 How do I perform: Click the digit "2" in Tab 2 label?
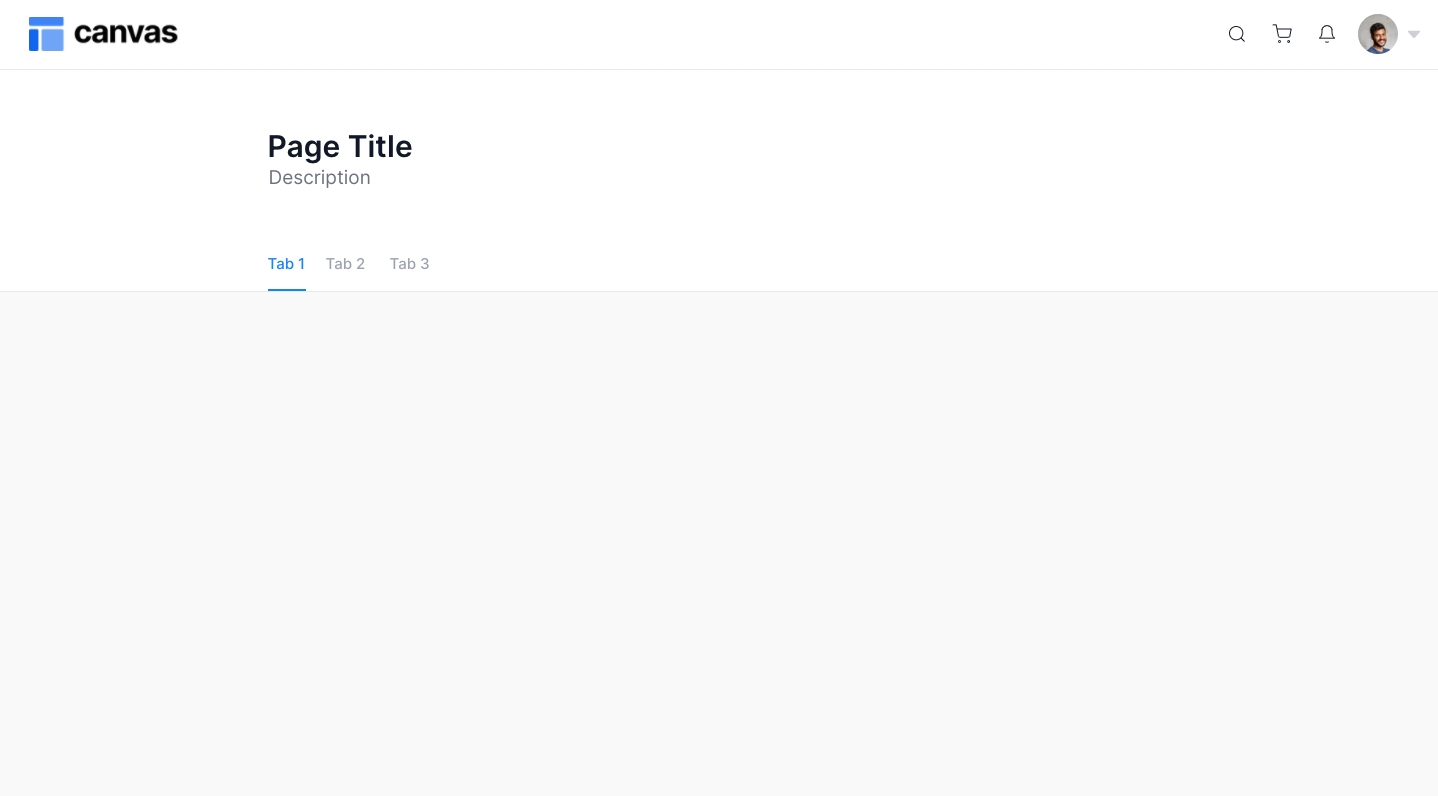click(360, 264)
